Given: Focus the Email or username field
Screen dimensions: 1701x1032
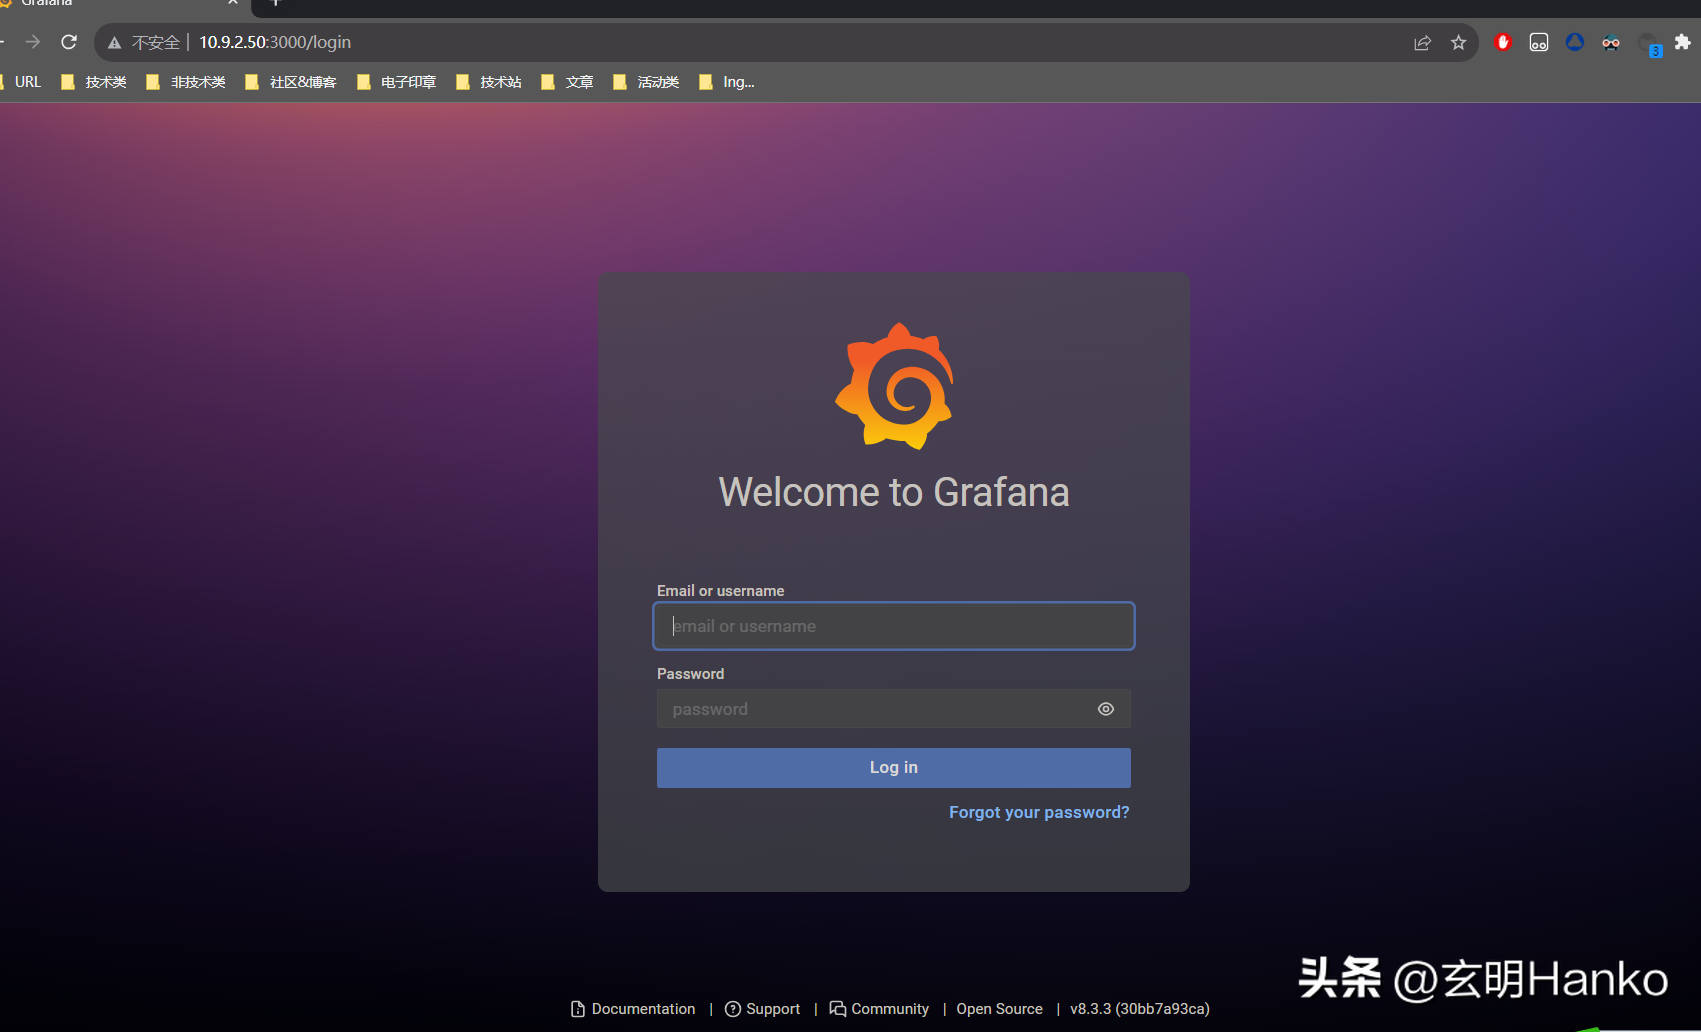Looking at the screenshot, I should point(894,626).
